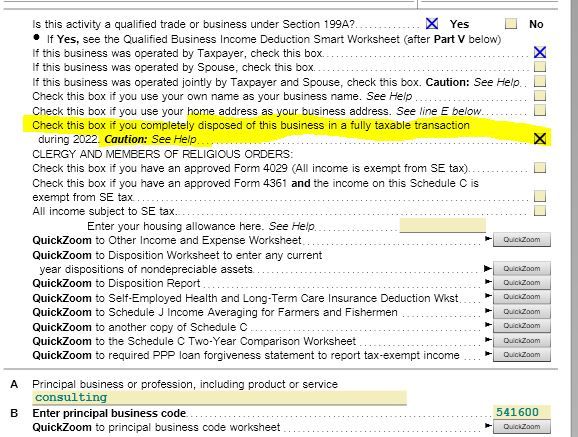This screenshot has height=437, width=578.
Task: Click the housing allowance input field
Action: click(x=443, y=225)
